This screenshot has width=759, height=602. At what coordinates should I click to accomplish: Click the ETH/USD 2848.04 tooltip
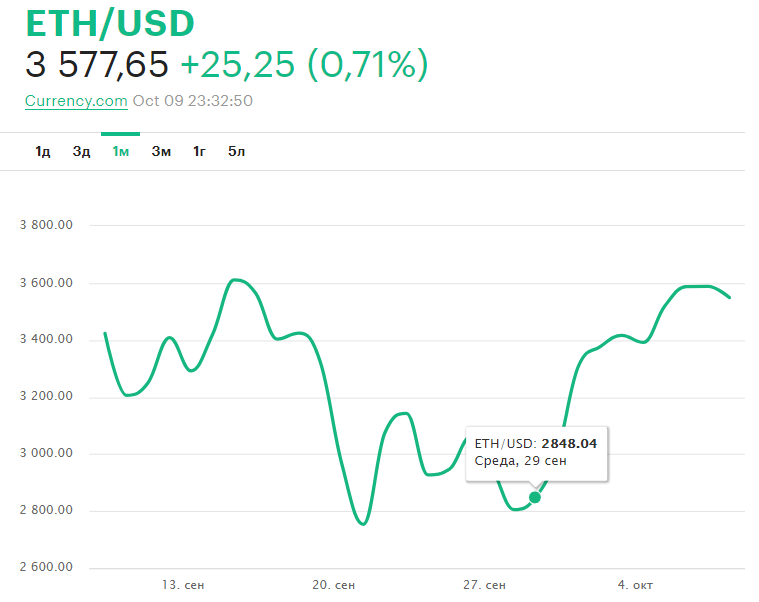pyautogui.click(x=537, y=452)
